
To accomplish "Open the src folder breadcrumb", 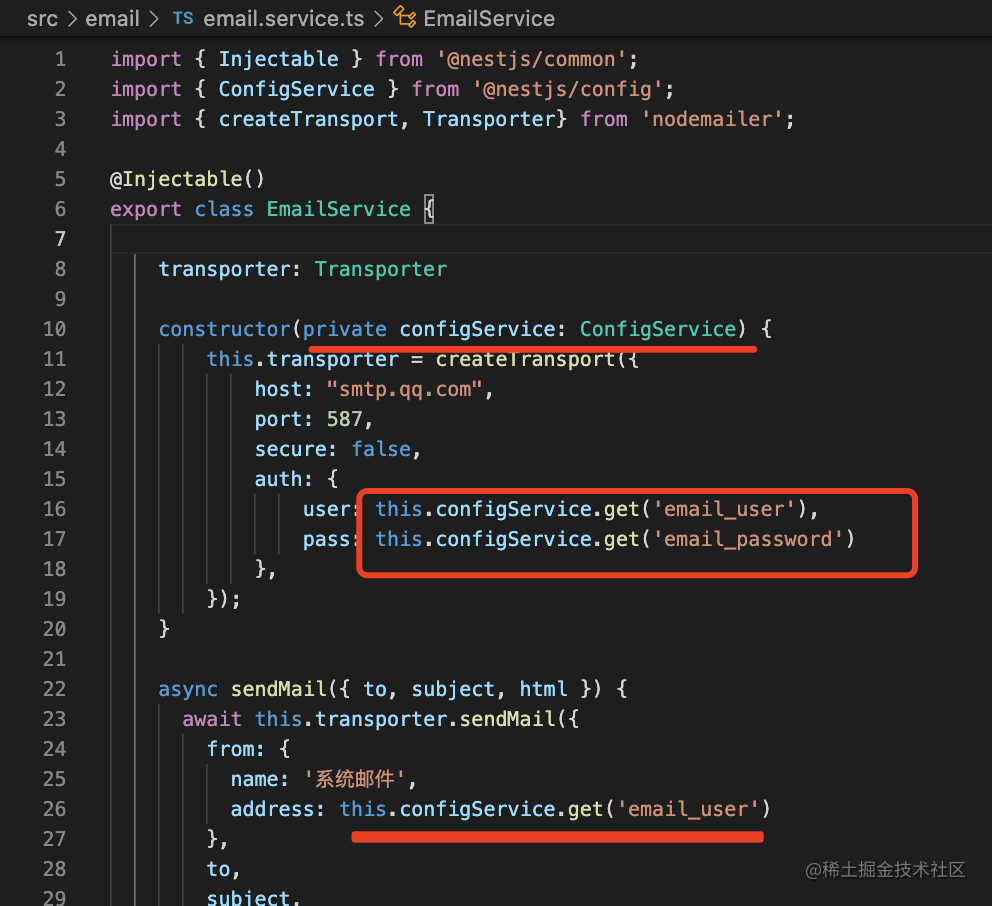I will tap(42, 19).
